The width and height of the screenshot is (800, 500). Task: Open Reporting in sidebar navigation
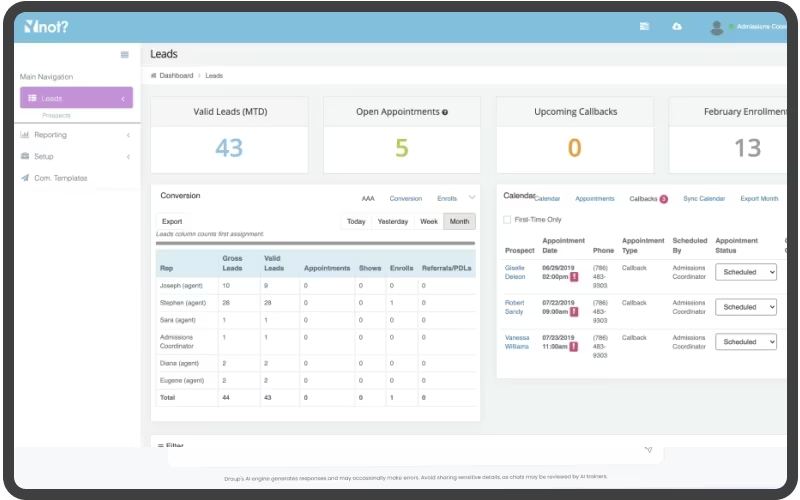pyautogui.click(x=51, y=135)
